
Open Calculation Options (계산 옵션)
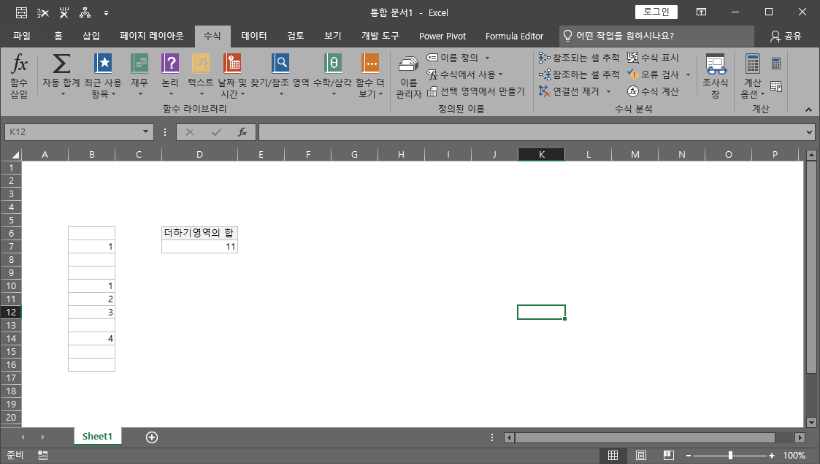point(752,76)
